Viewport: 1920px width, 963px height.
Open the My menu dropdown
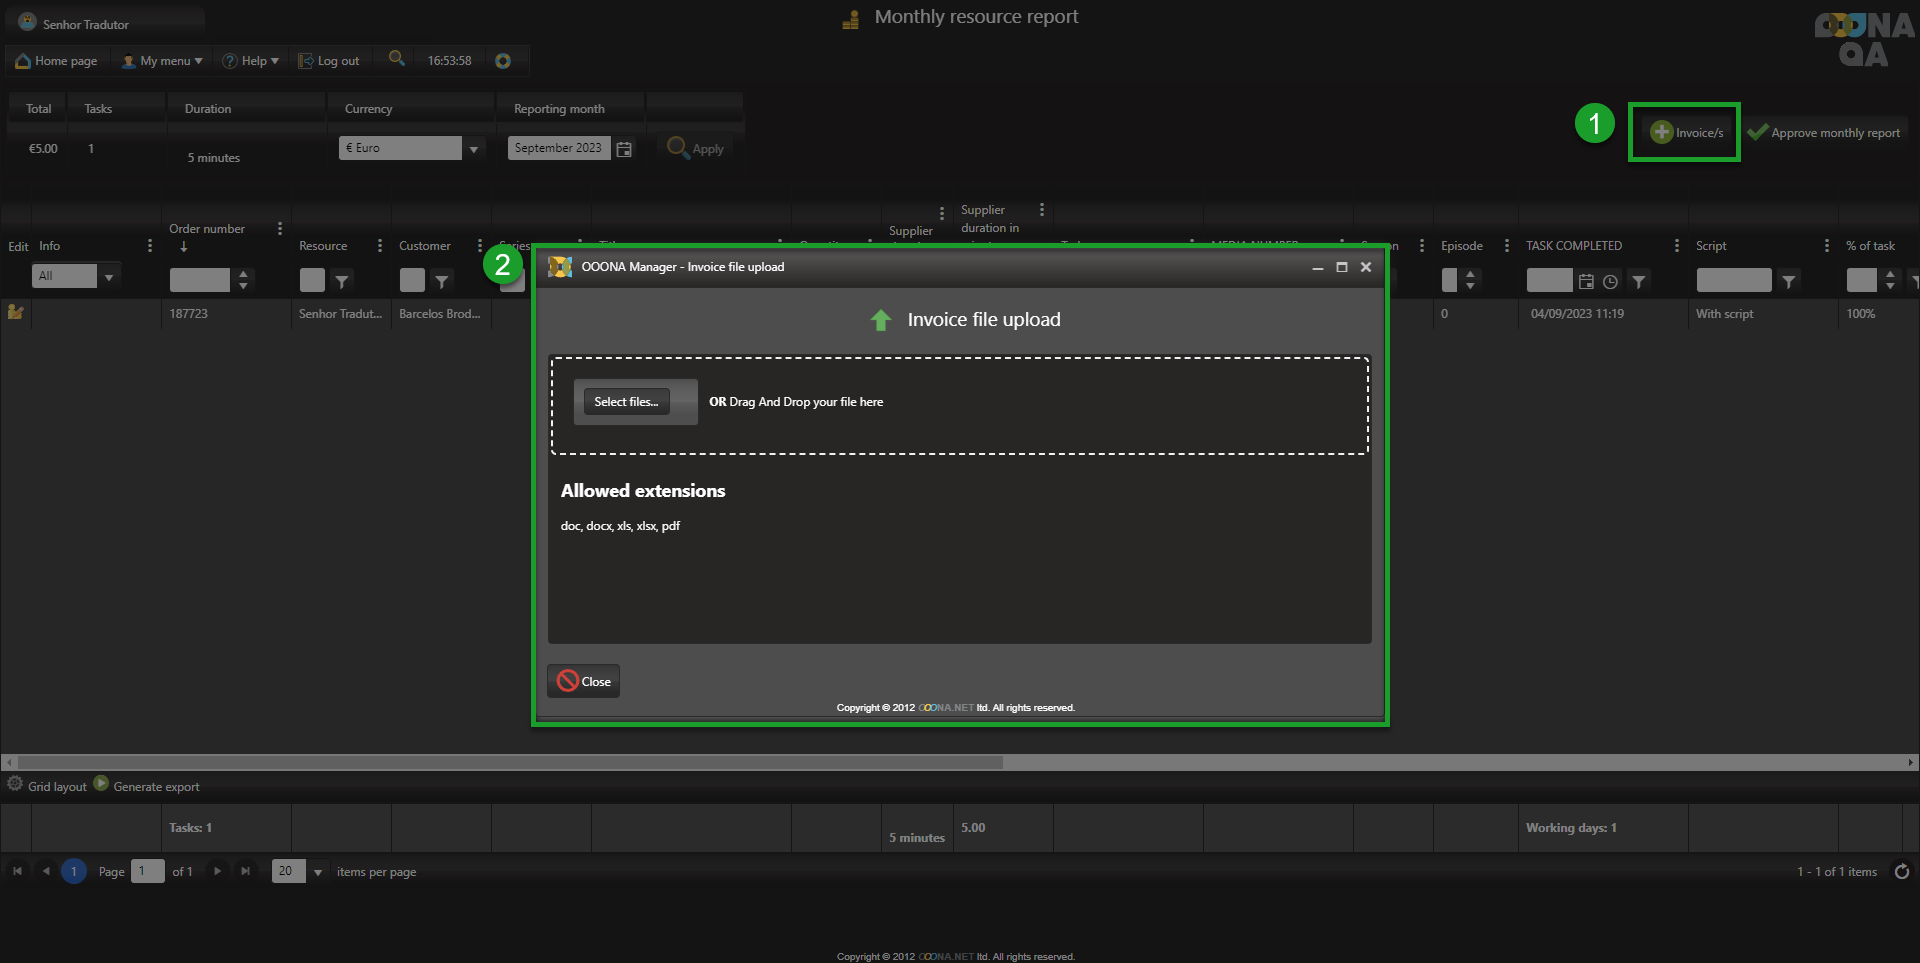pyautogui.click(x=162, y=61)
